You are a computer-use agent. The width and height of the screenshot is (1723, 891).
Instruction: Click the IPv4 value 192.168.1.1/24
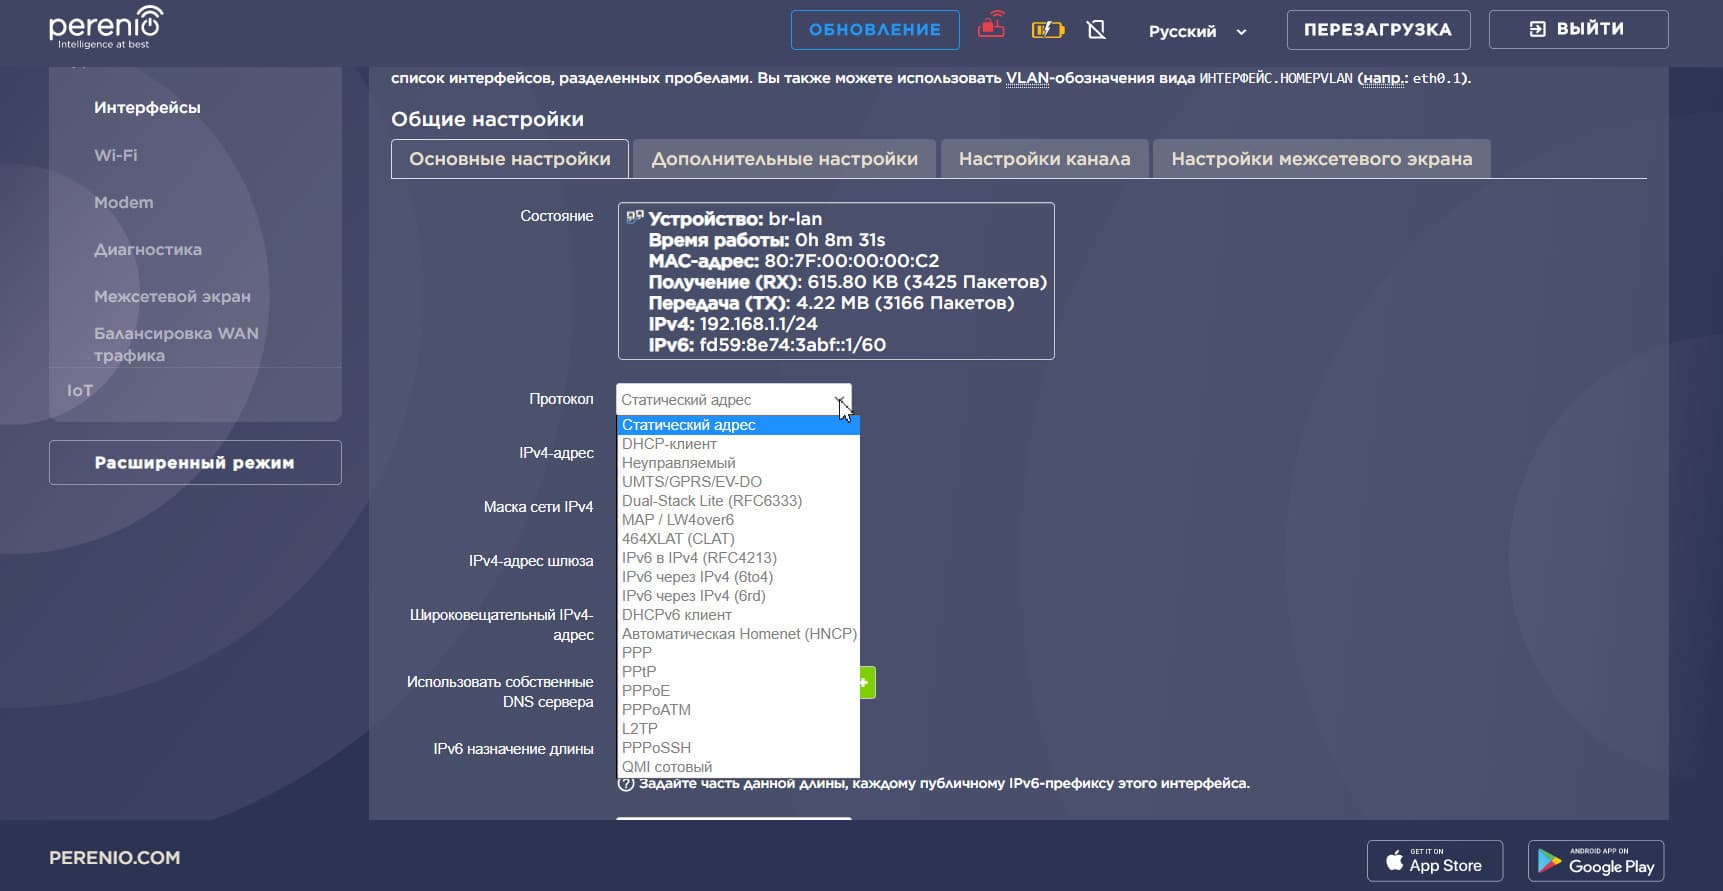coord(758,324)
